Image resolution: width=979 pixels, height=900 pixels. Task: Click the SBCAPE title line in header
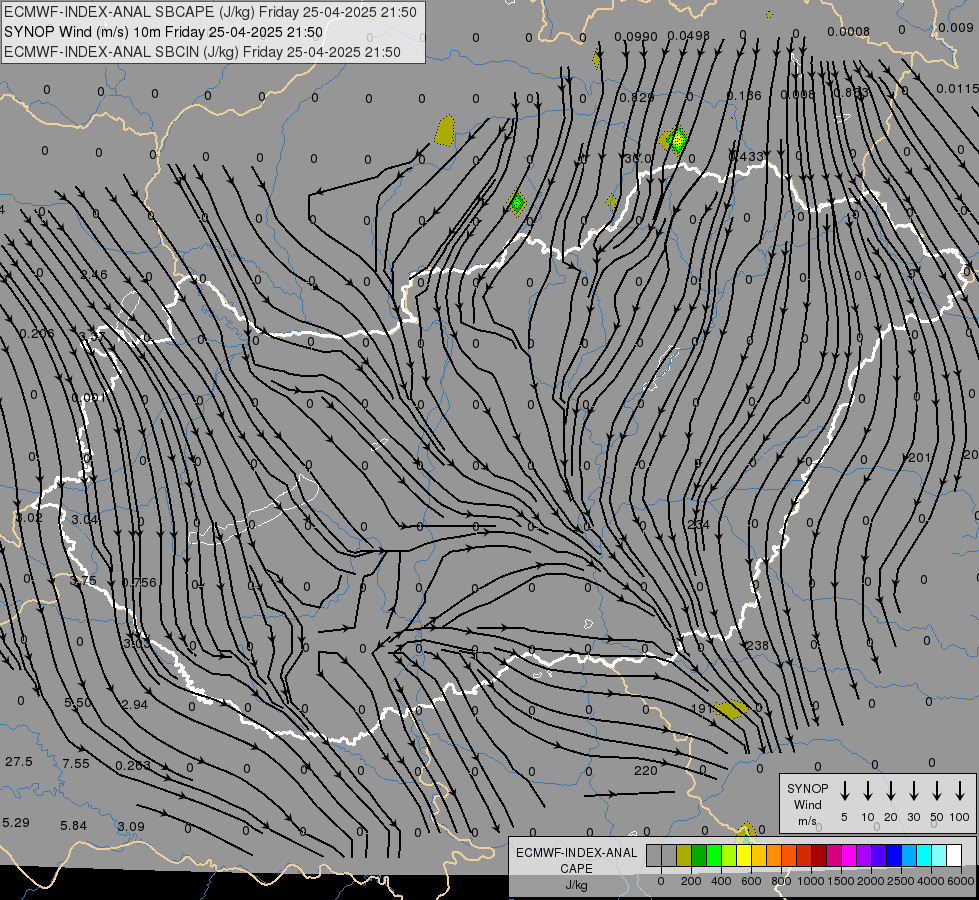210,12
